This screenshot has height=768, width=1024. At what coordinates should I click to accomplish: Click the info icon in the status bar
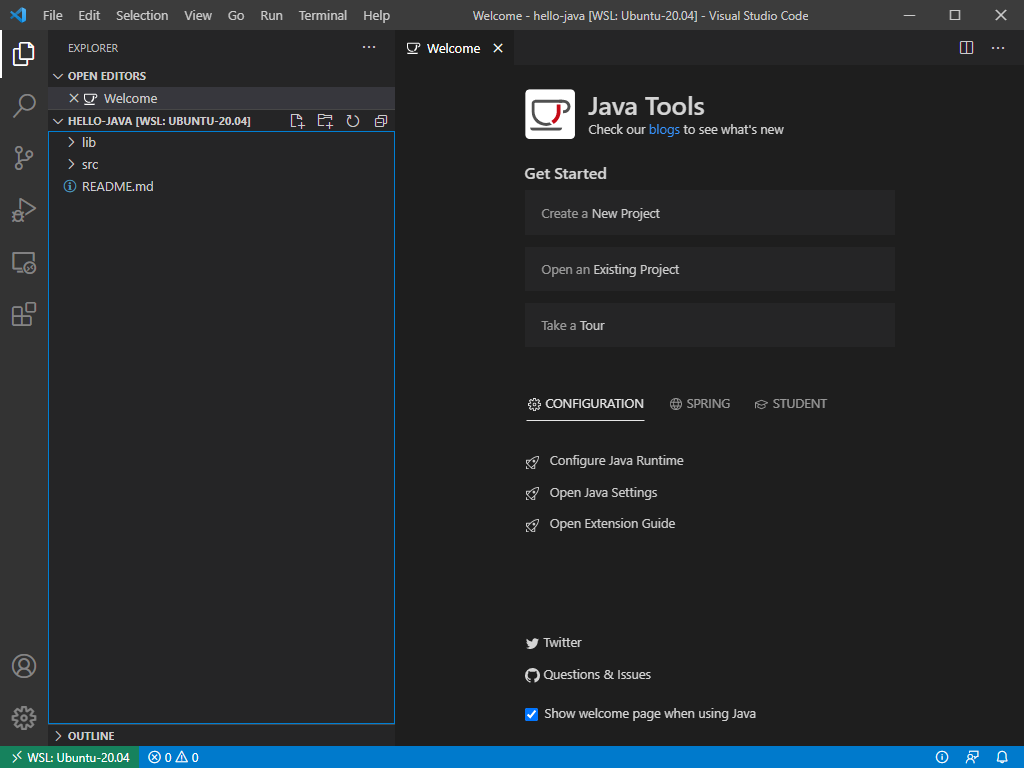(x=942, y=758)
